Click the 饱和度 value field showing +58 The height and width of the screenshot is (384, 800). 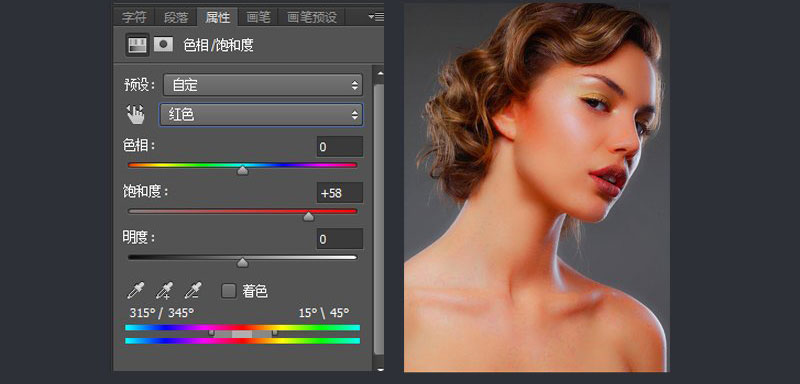(x=340, y=193)
